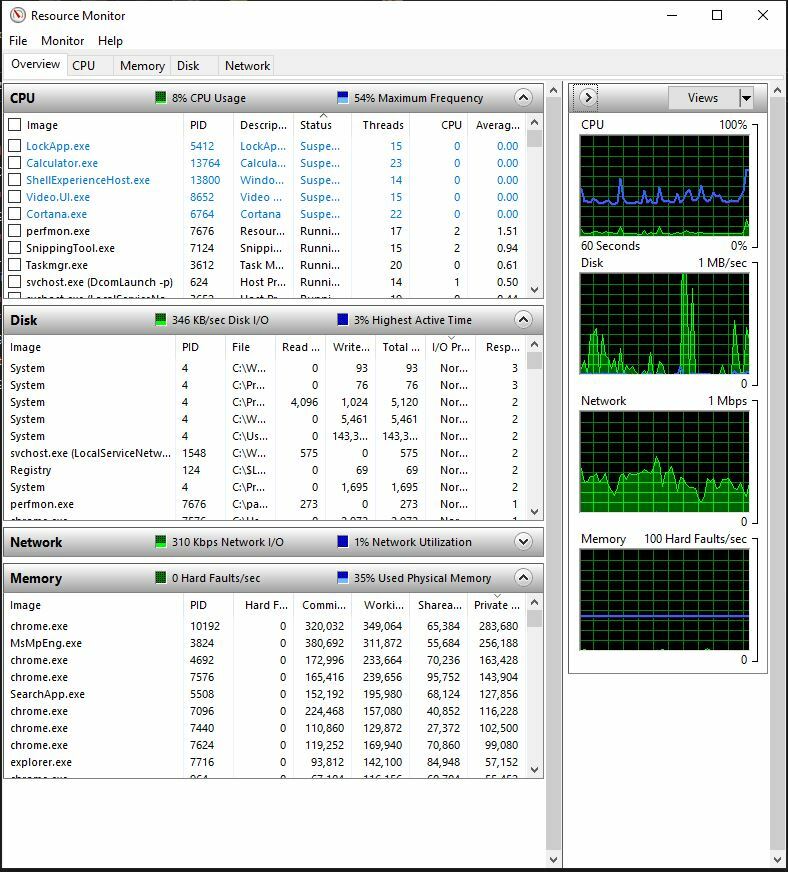788x872 pixels.
Task: Check the Taskmgr.exe process checkbox
Action: [x=15, y=265]
